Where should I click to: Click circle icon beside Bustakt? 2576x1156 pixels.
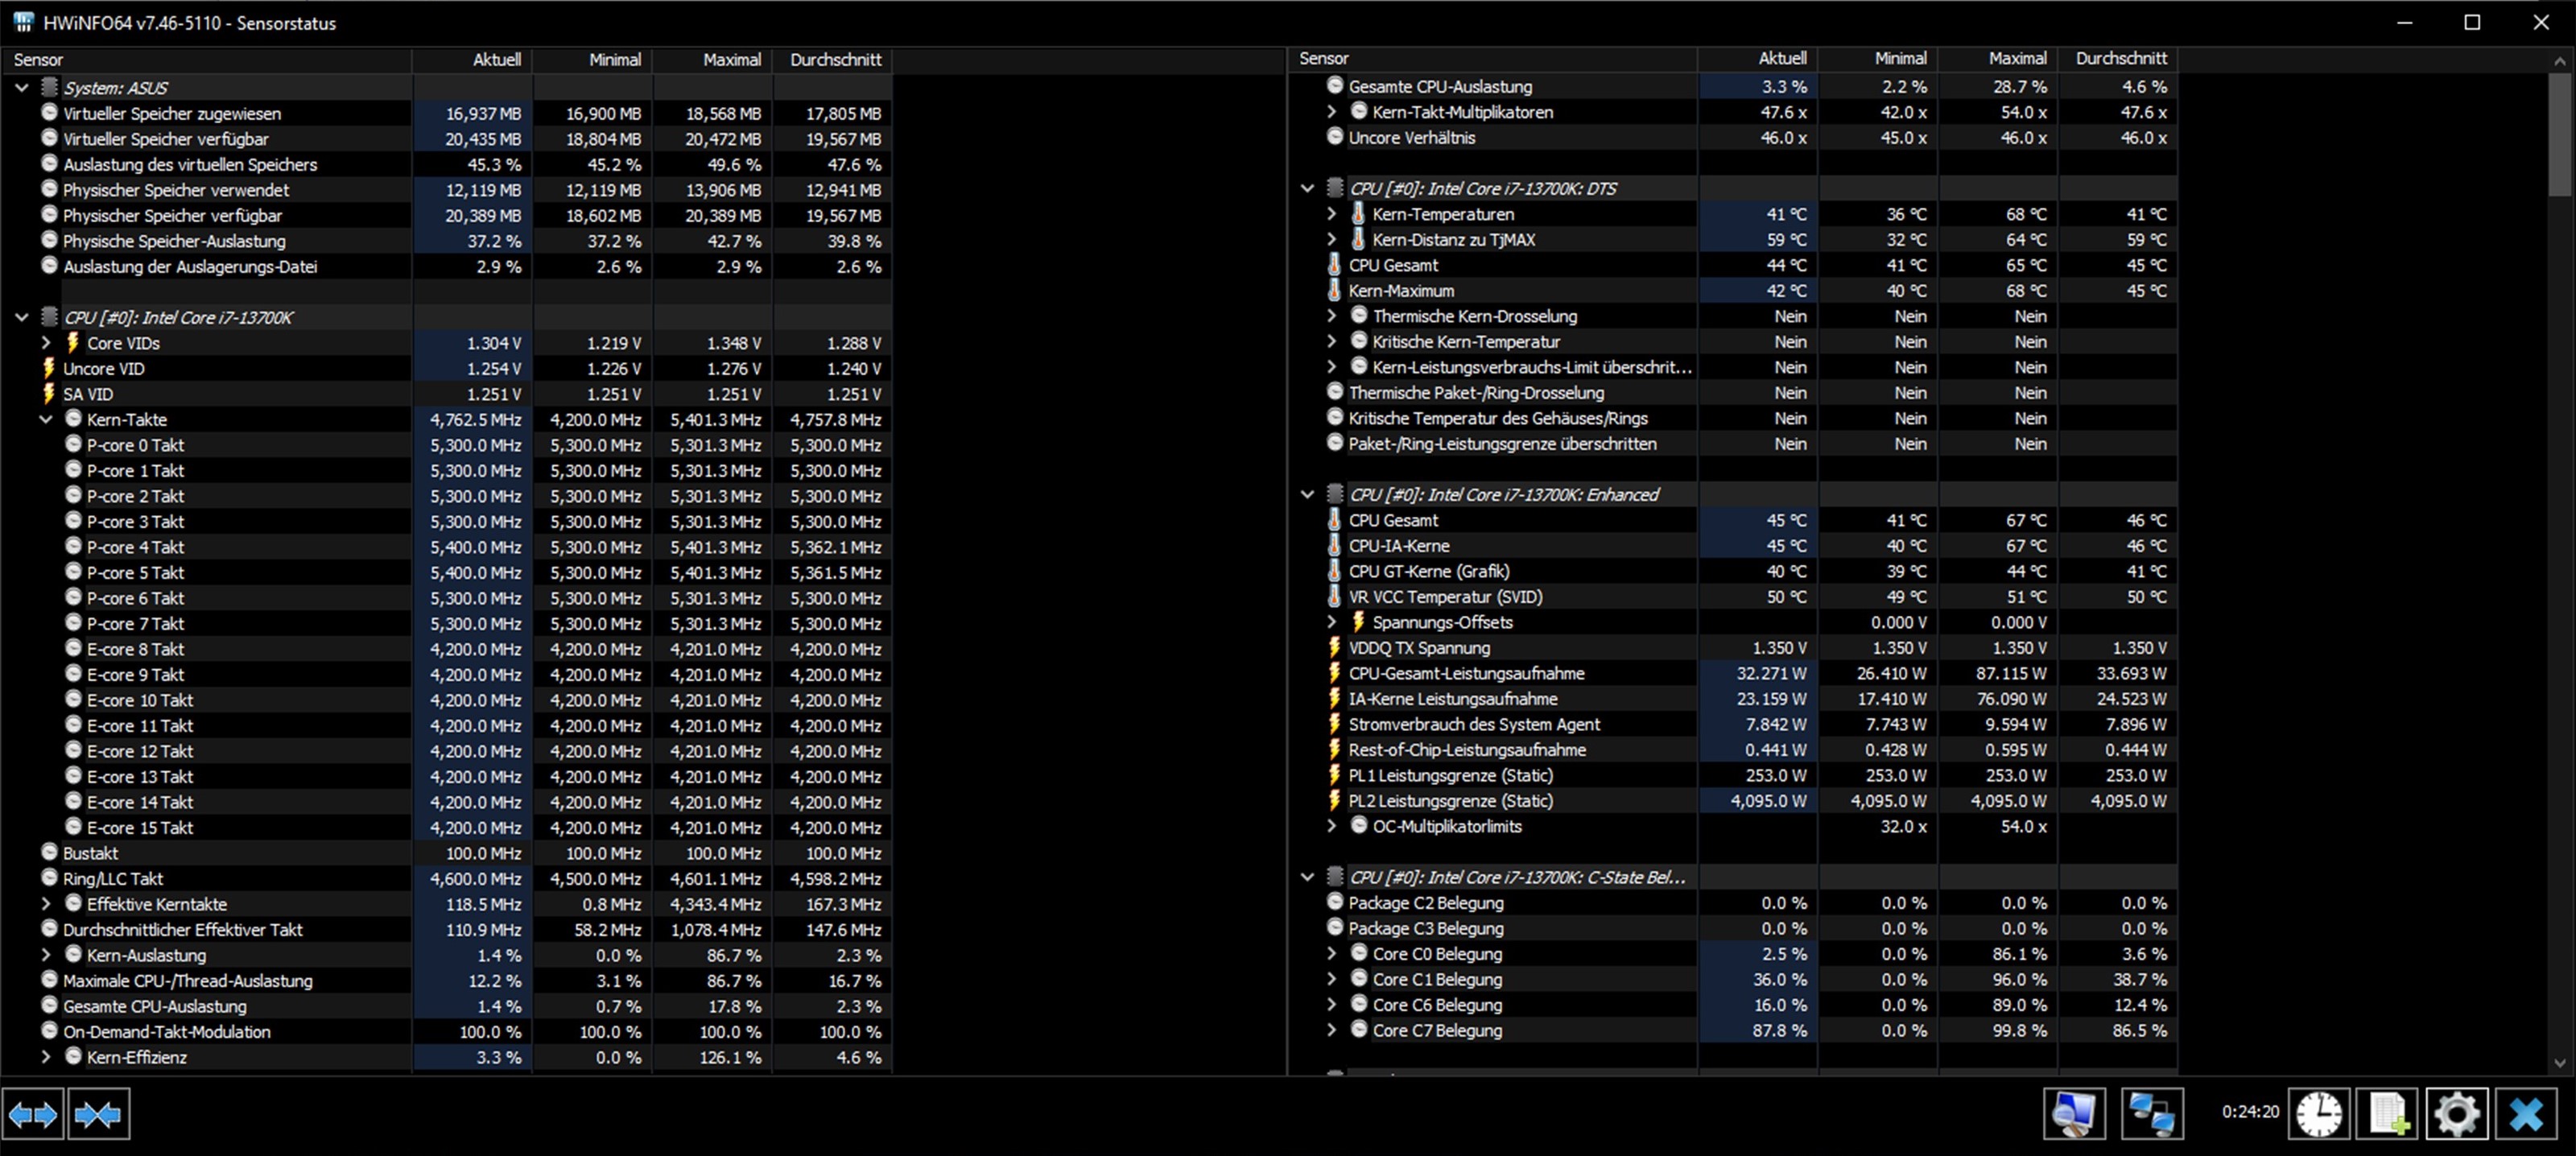(49, 852)
